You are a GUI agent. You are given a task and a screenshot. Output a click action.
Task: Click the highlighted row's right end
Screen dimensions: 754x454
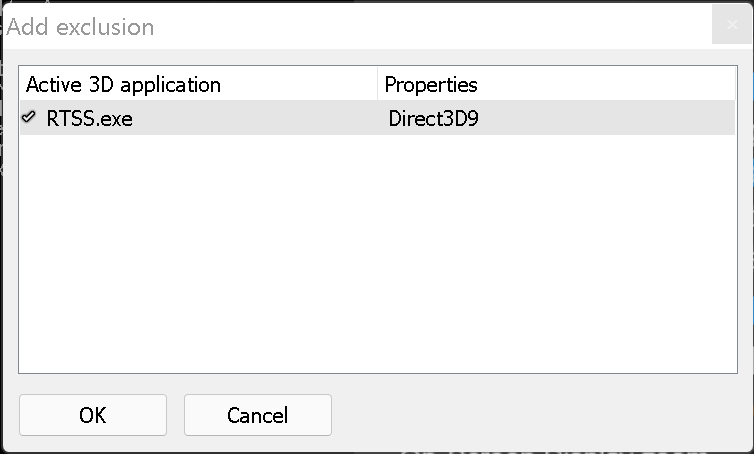click(700, 119)
